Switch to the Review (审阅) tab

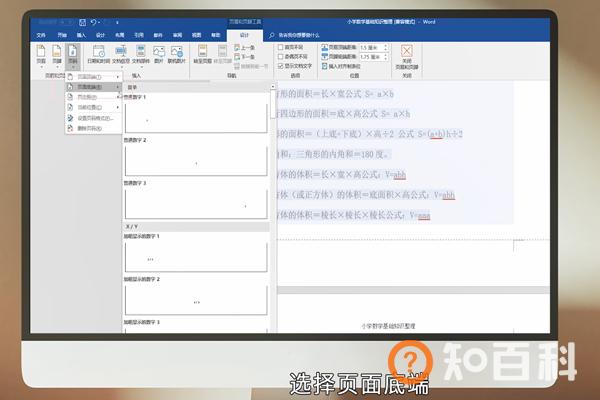pos(177,35)
